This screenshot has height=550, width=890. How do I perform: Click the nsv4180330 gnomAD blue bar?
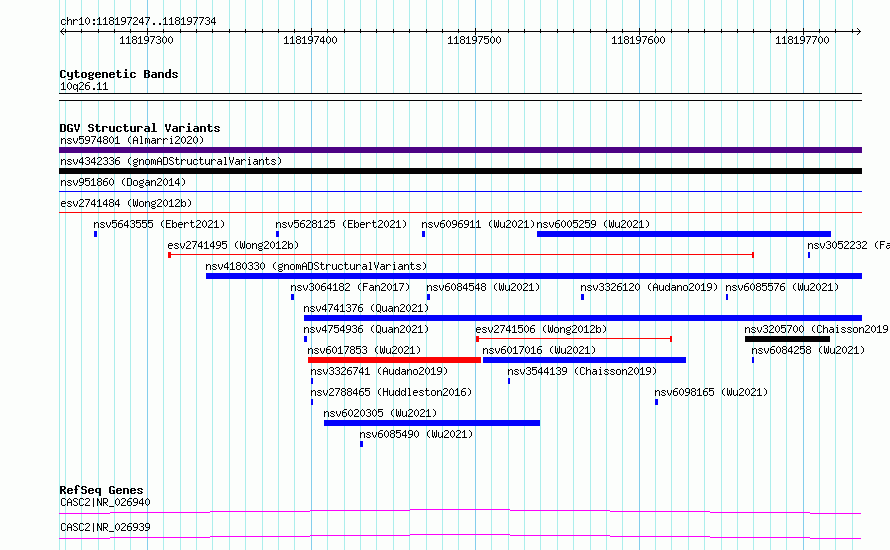534,276
